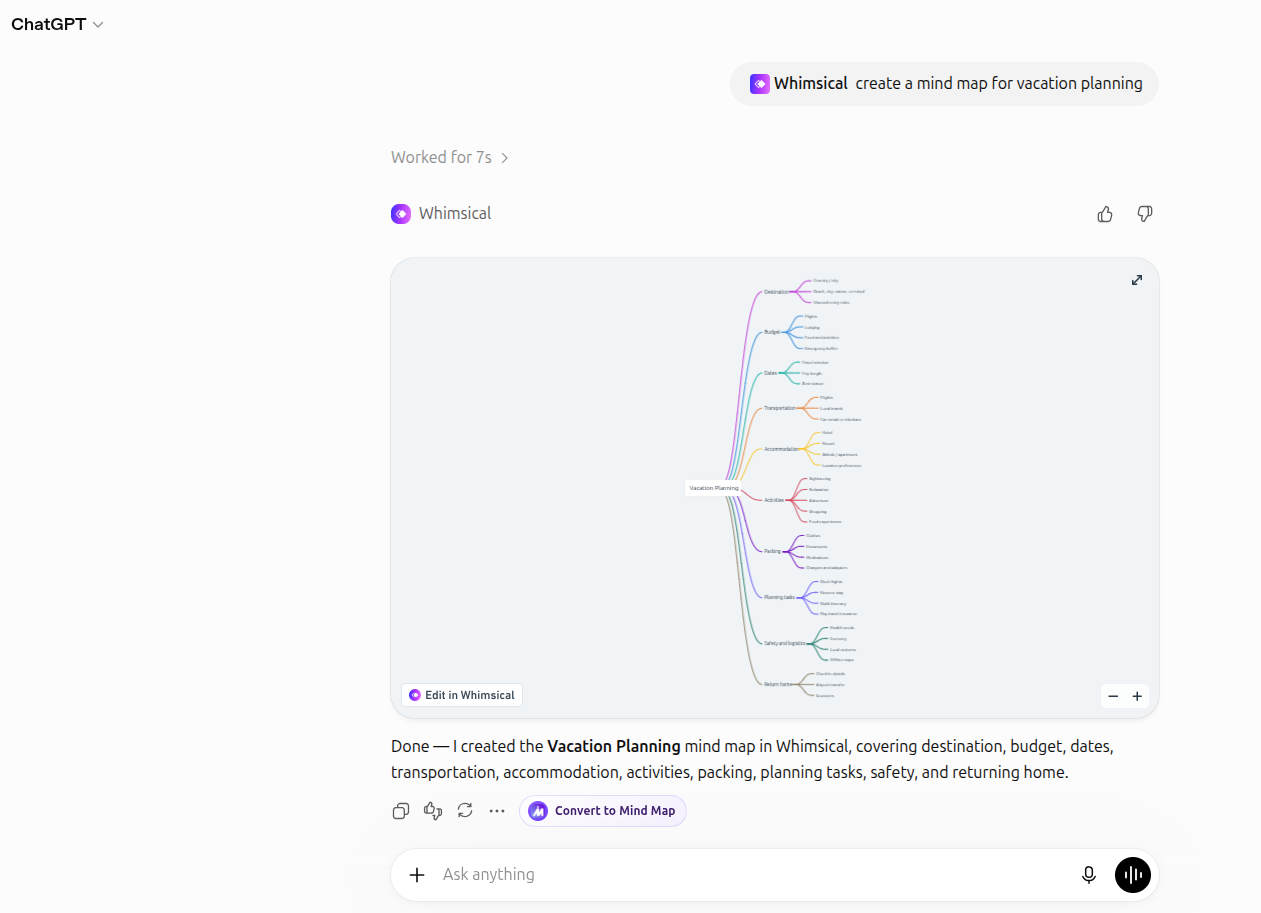Launch voice mode with the waveform button
The image size is (1261, 913).
(1133, 875)
